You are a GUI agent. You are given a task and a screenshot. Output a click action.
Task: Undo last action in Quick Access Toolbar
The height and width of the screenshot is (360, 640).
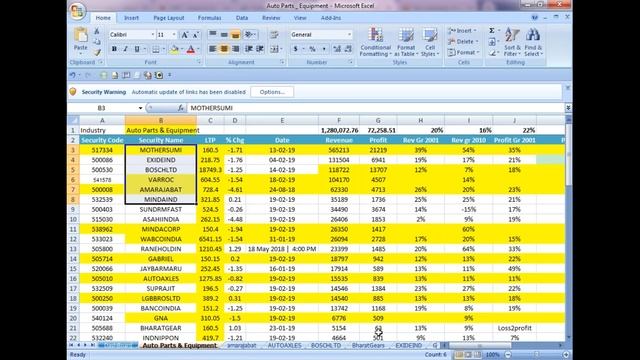[73, 75]
